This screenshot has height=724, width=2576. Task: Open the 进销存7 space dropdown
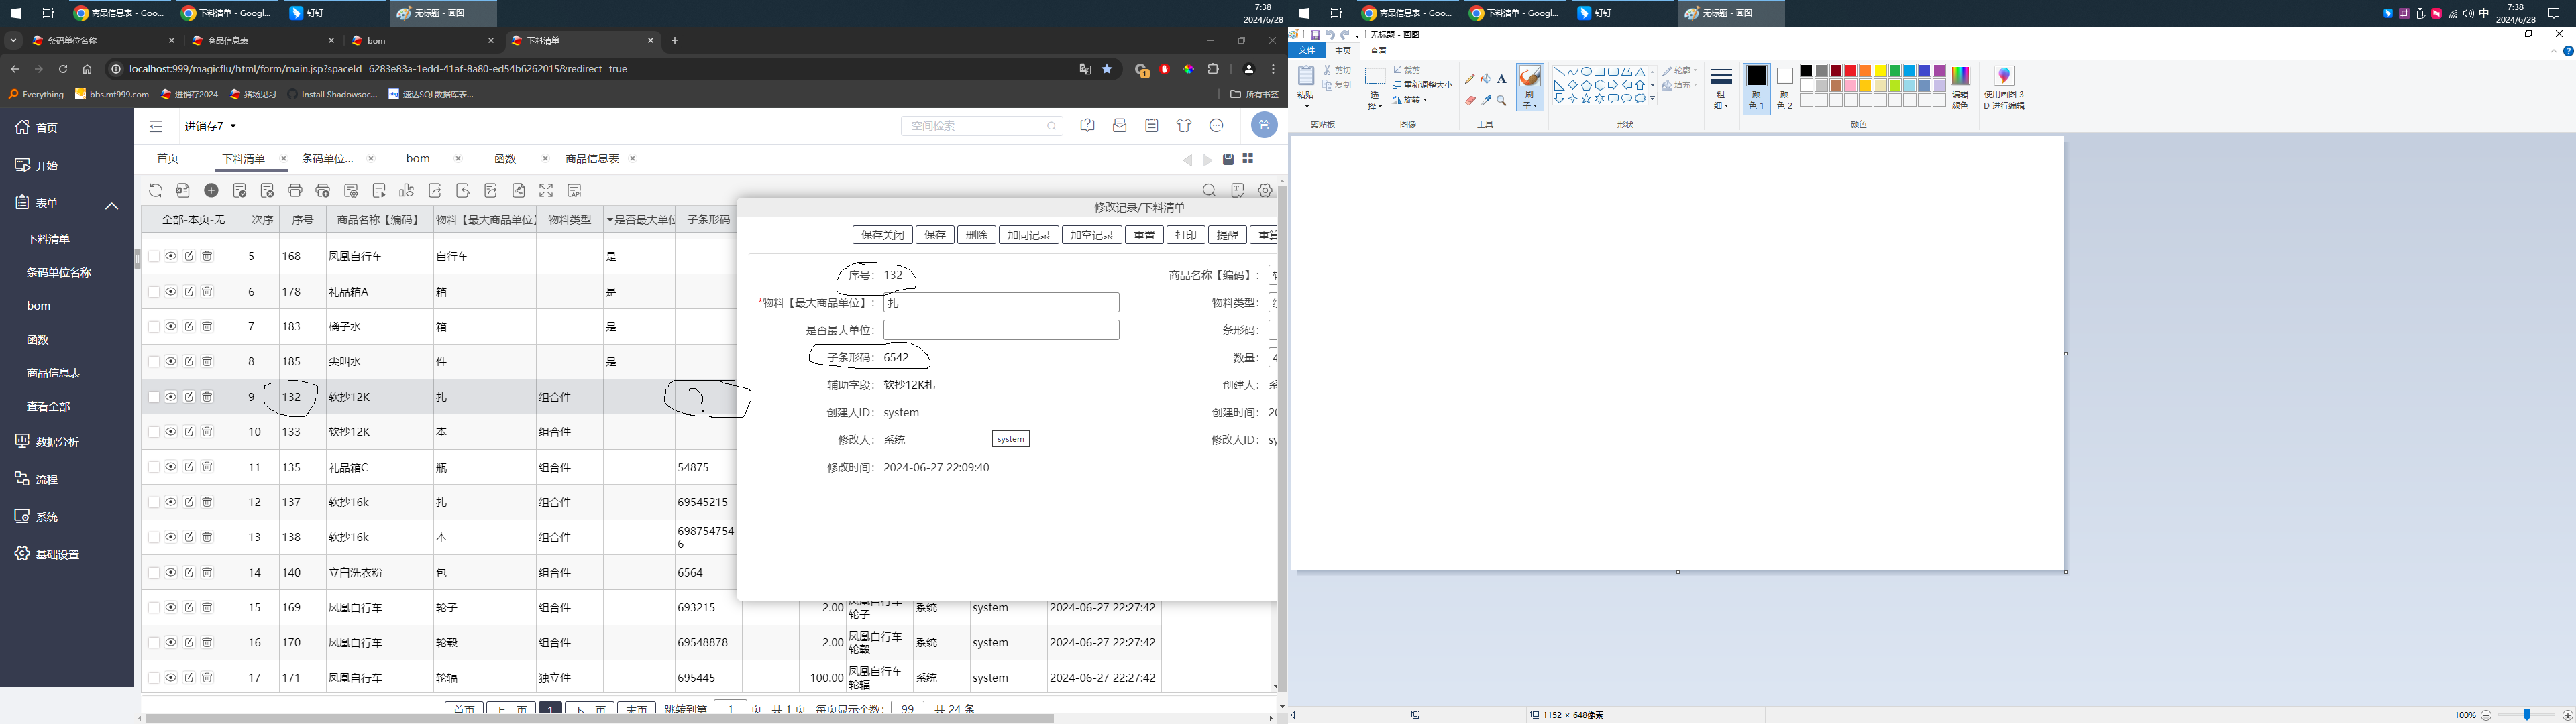tap(210, 126)
